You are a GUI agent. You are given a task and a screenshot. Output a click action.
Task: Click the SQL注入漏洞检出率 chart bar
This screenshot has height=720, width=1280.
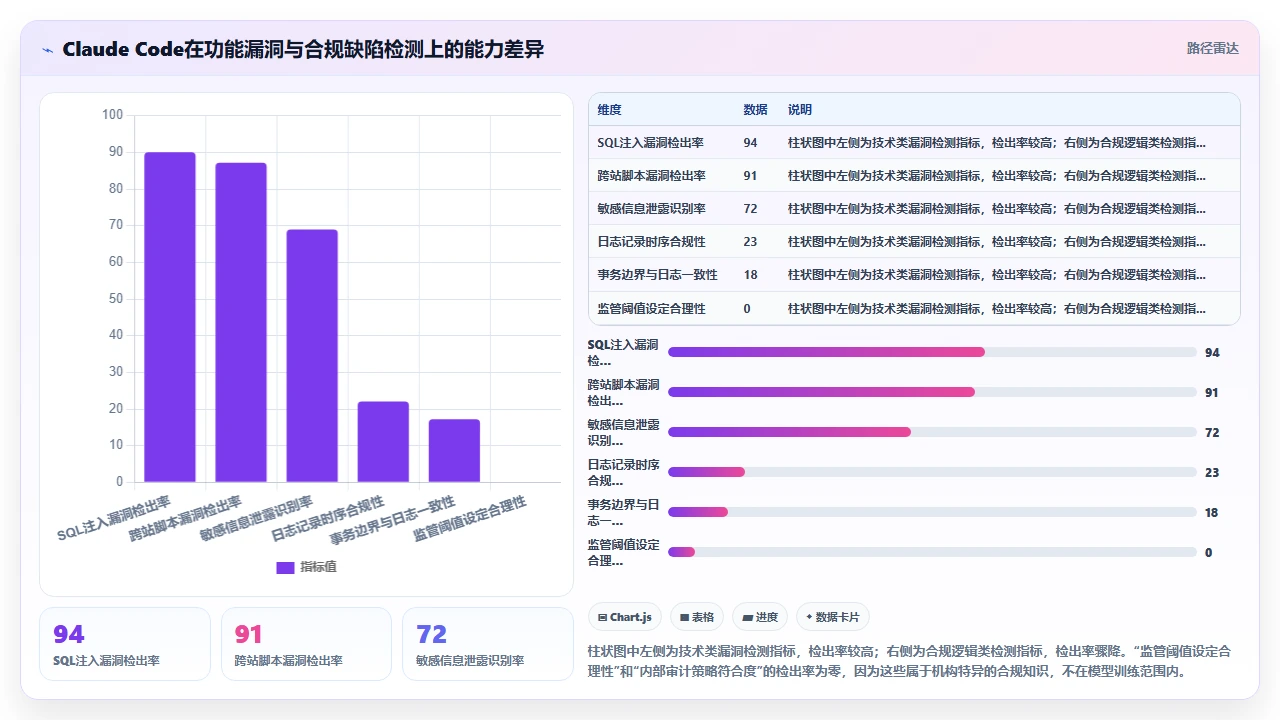pos(170,317)
